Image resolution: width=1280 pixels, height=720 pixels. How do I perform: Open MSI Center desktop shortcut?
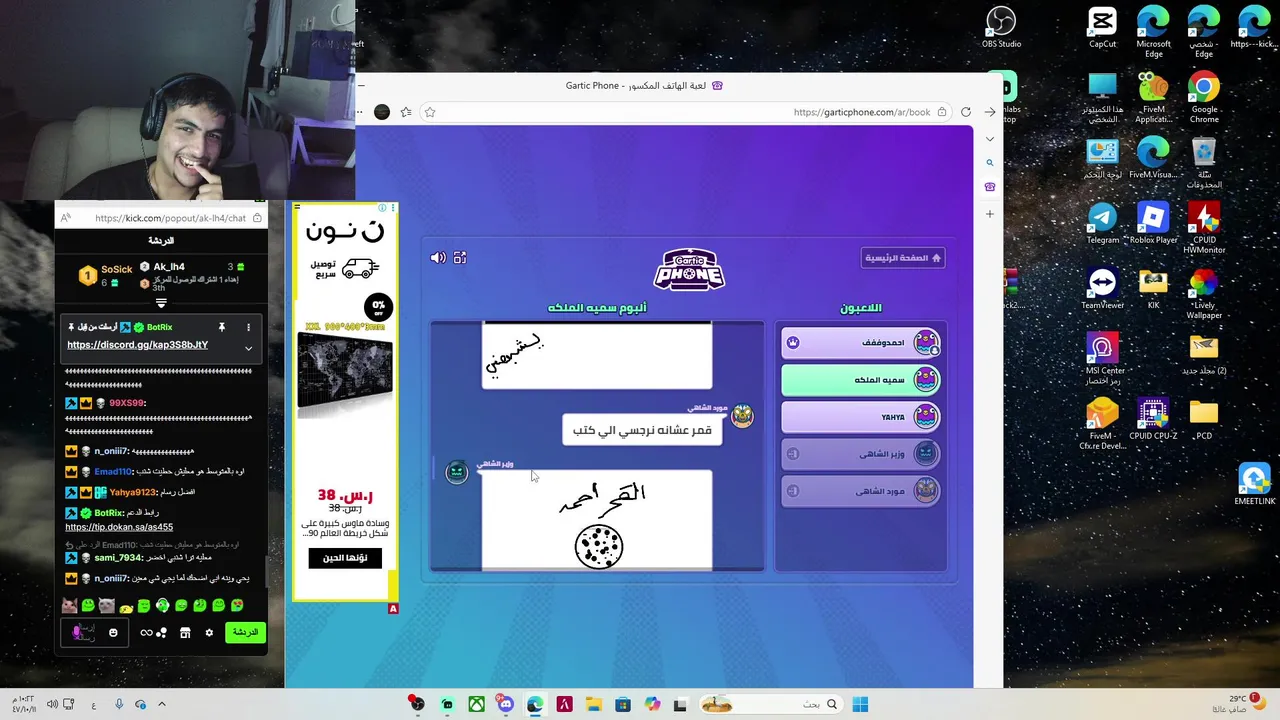pos(1102,358)
